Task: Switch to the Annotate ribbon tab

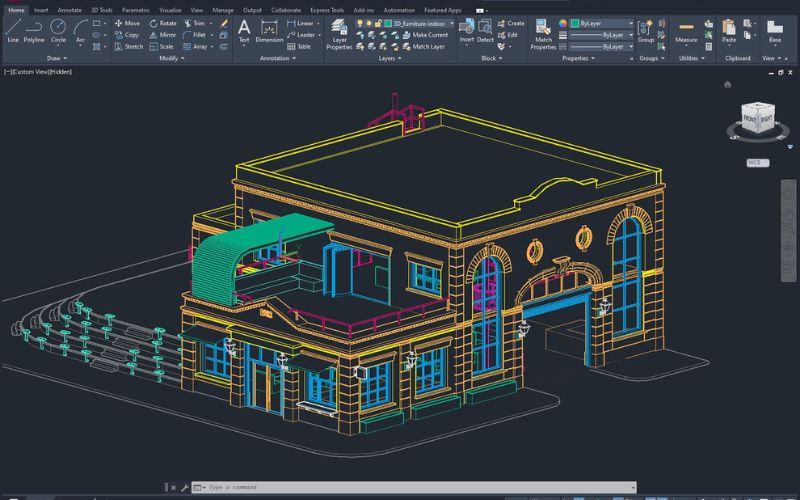Action: click(x=67, y=10)
